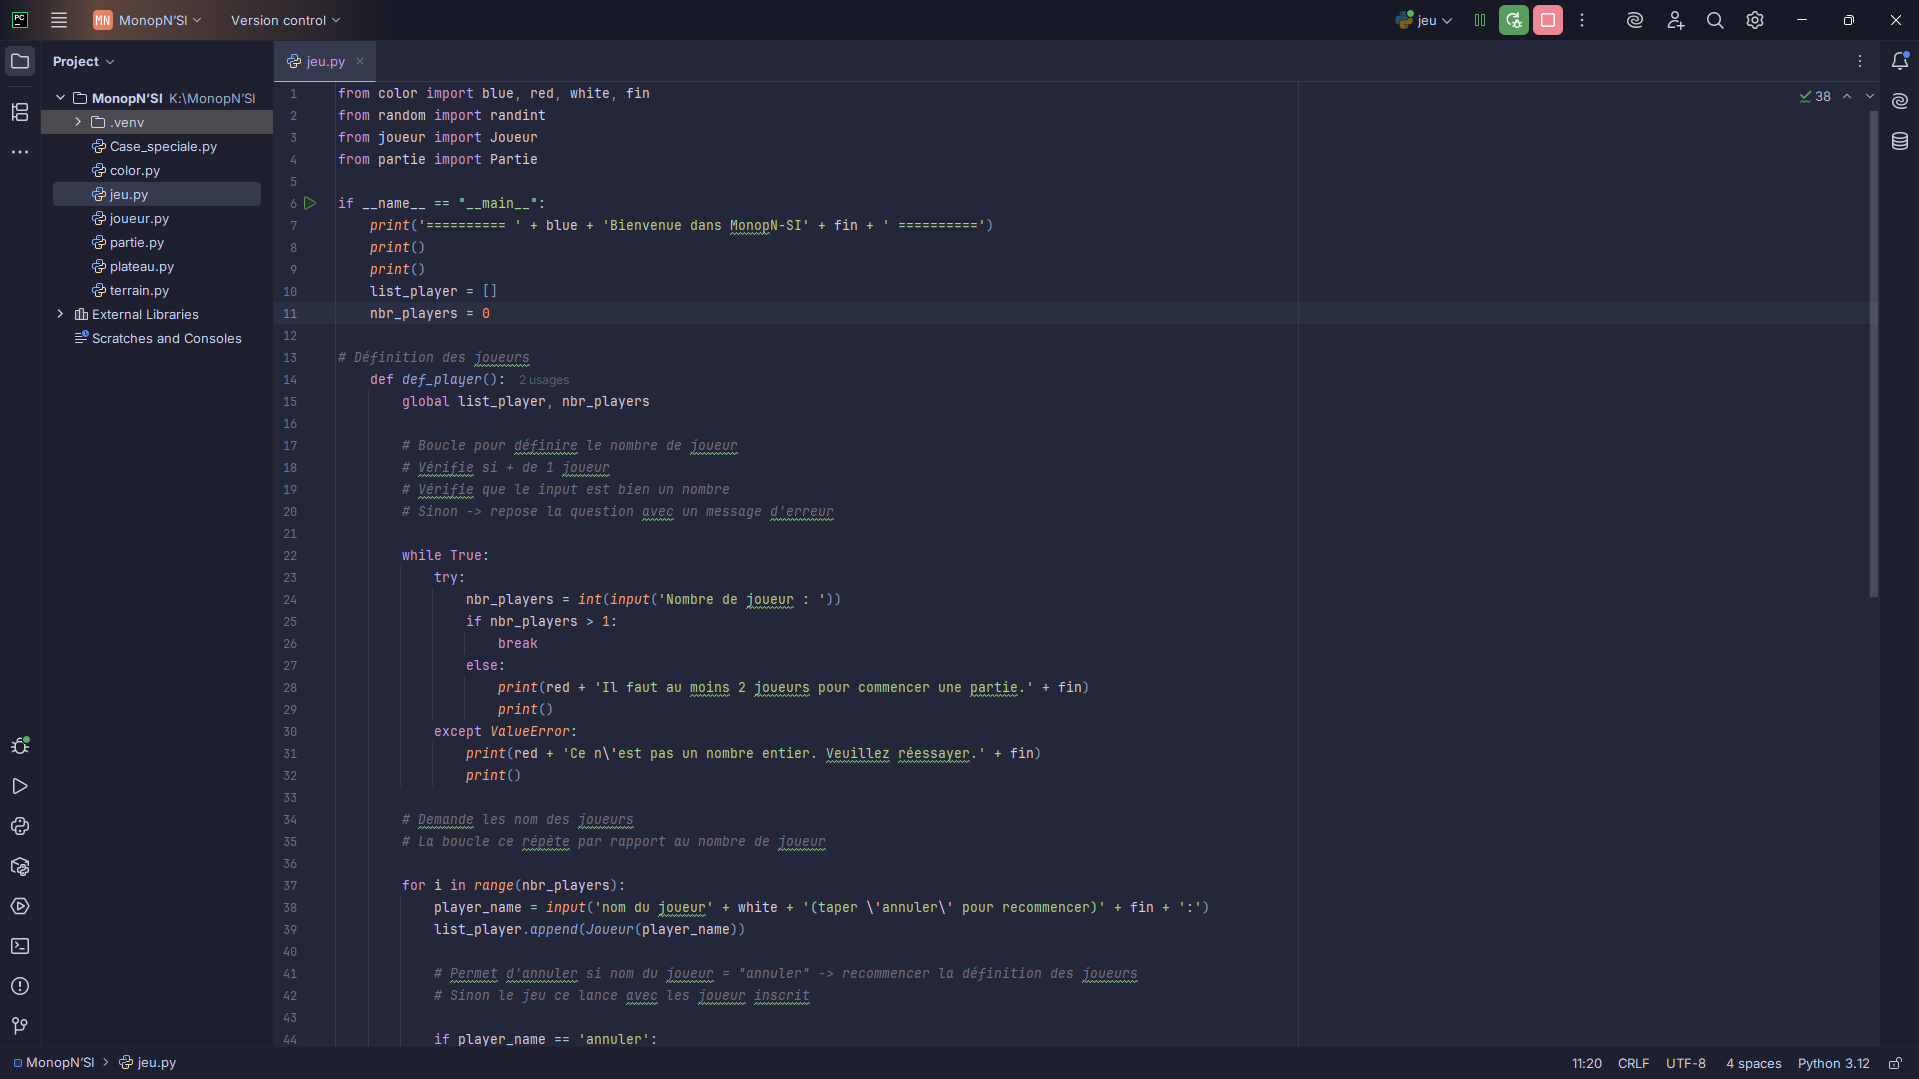Open partie.py from the project tree

pyautogui.click(x=137, y=242)
